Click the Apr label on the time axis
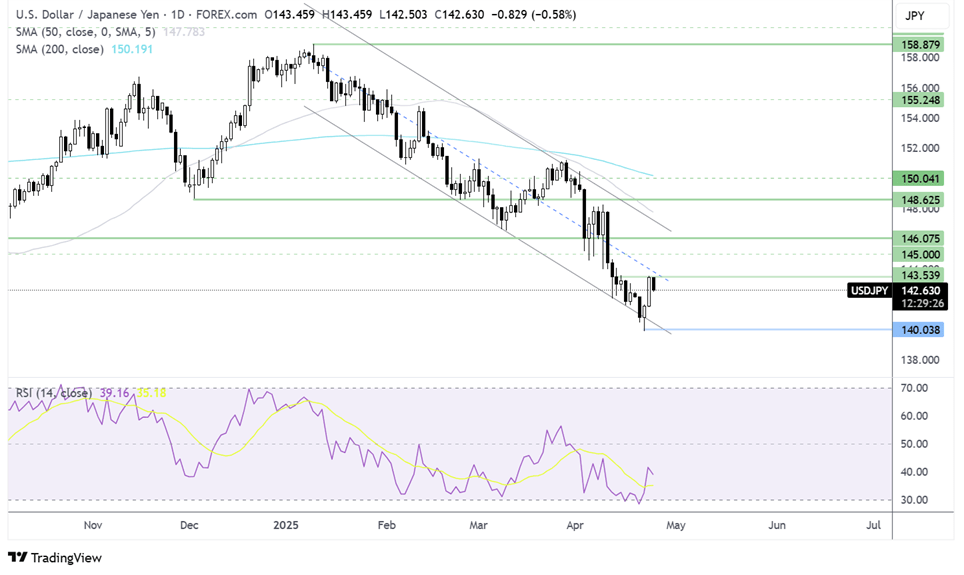The width and height of the screenshot is (964, 575). [575, 525]
